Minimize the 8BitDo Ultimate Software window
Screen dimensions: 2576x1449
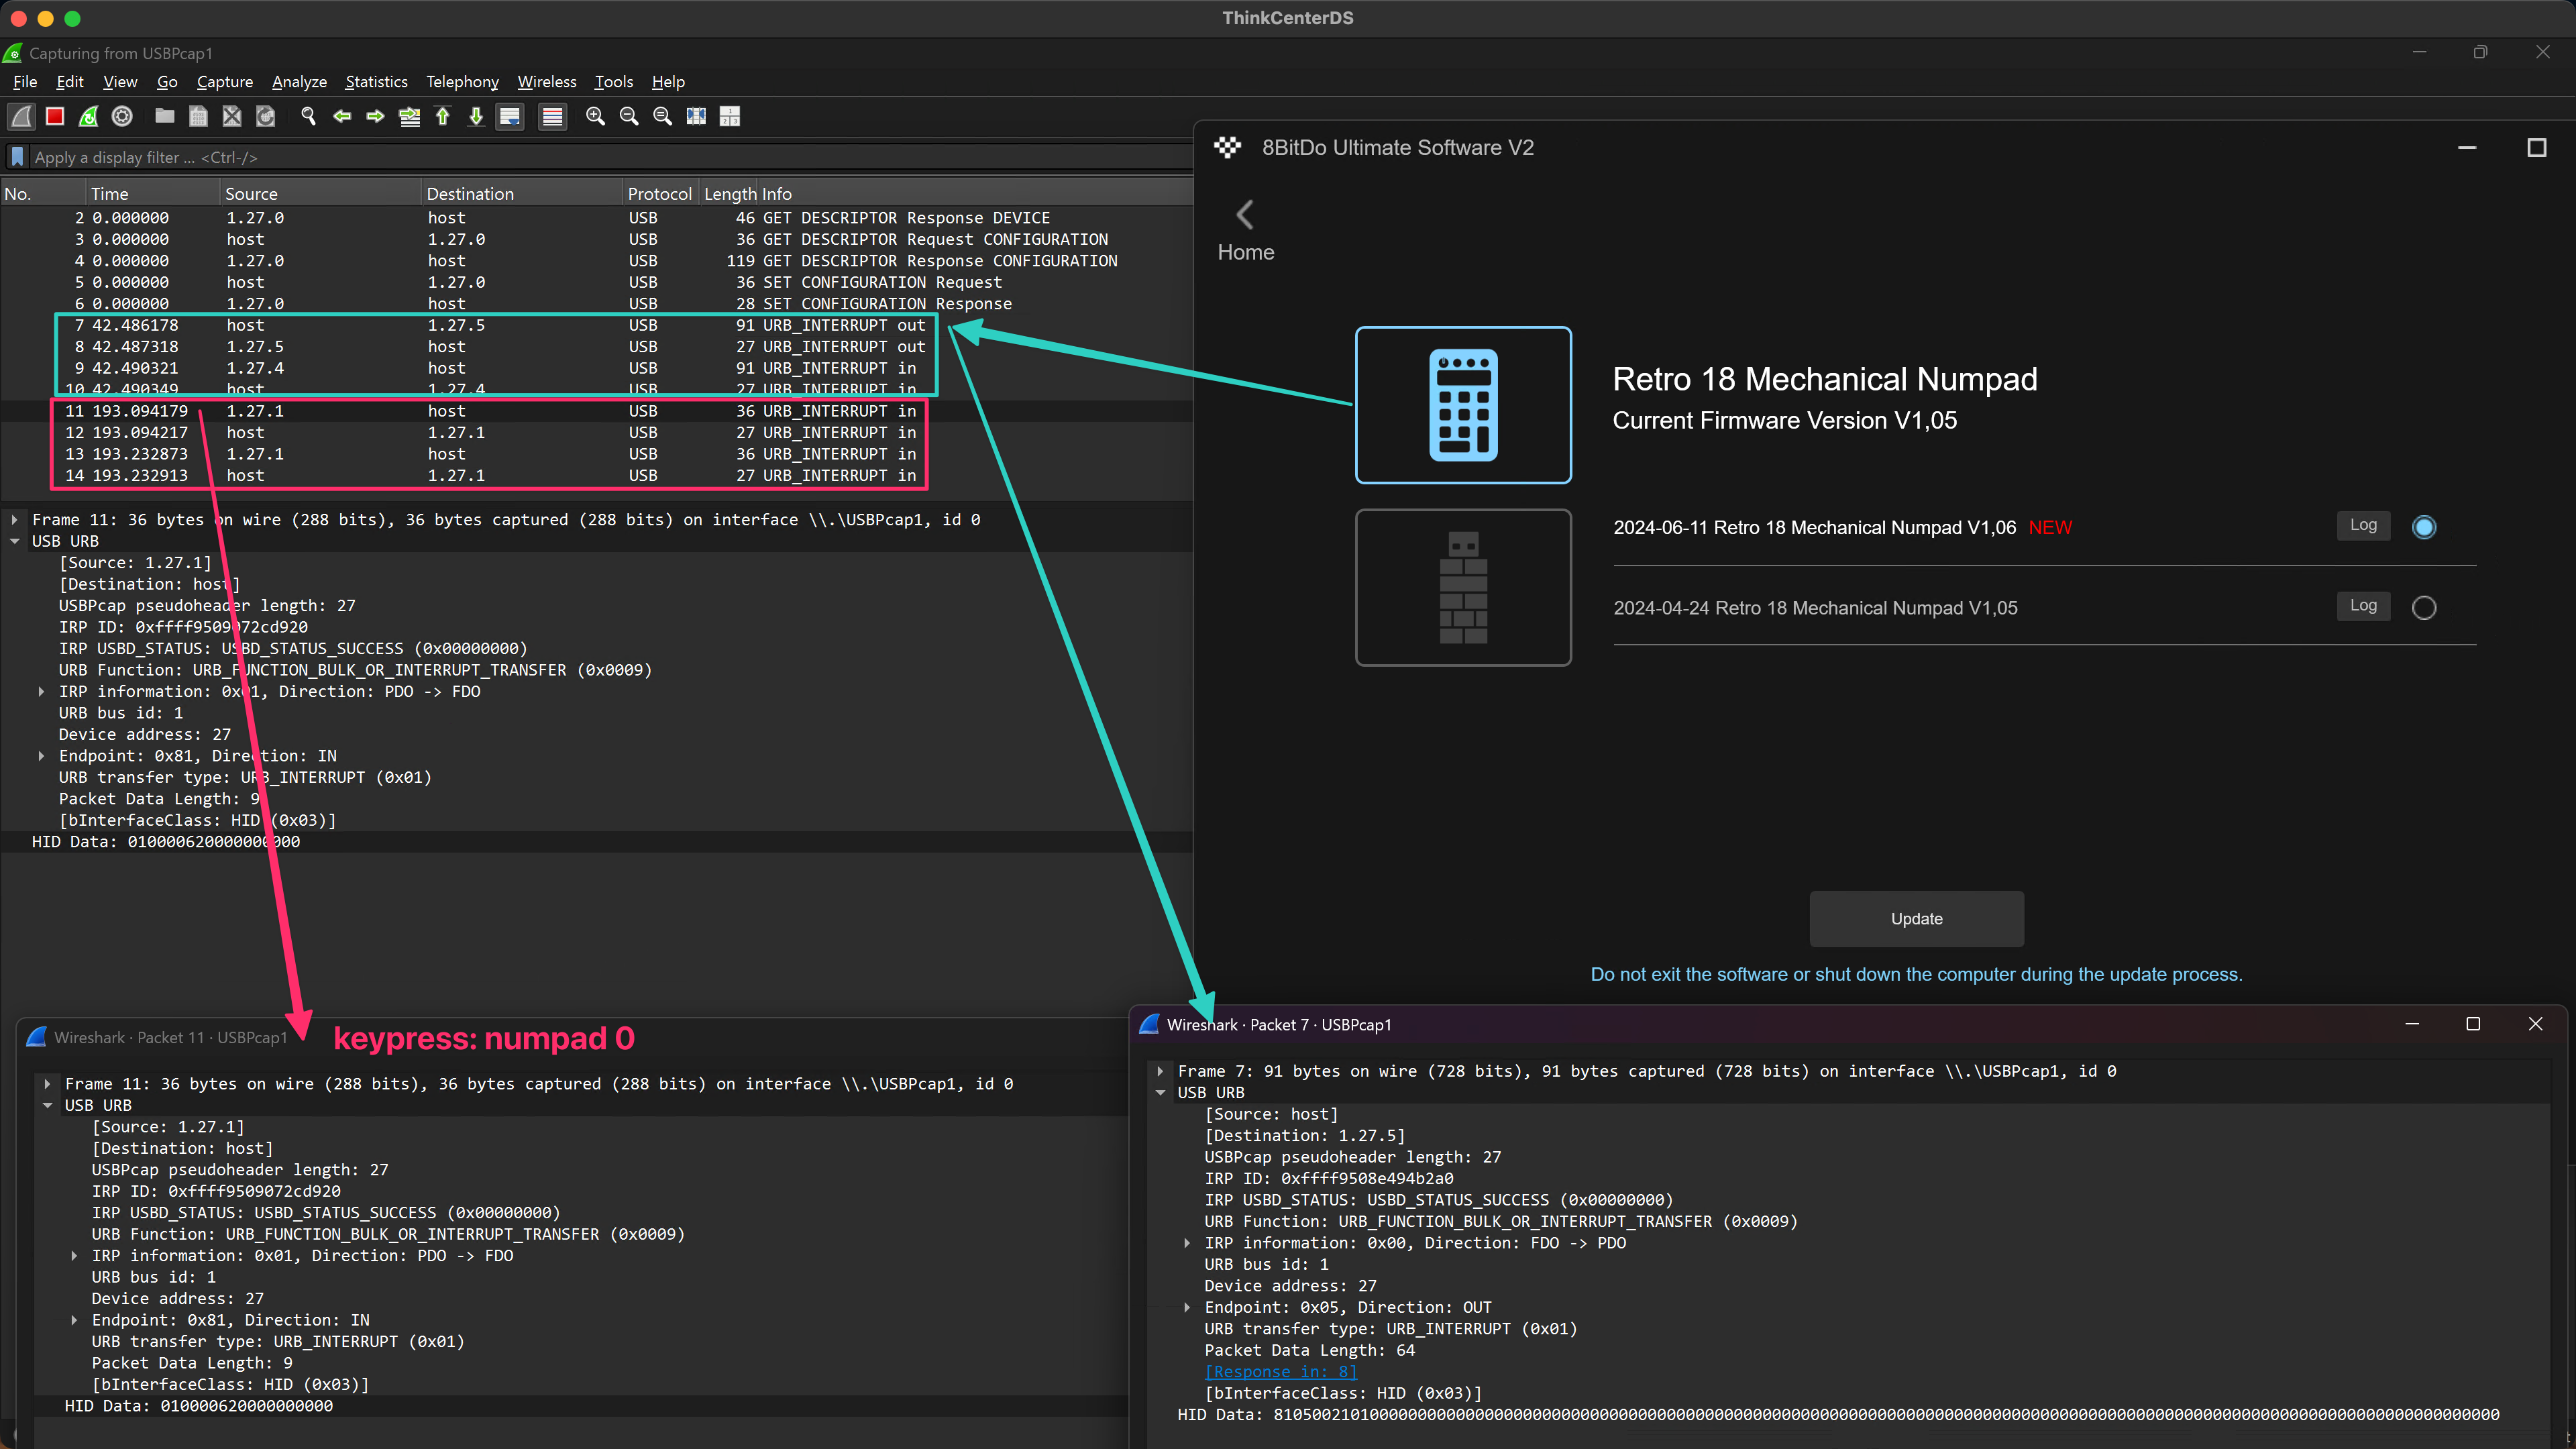tap(2467, 148)
